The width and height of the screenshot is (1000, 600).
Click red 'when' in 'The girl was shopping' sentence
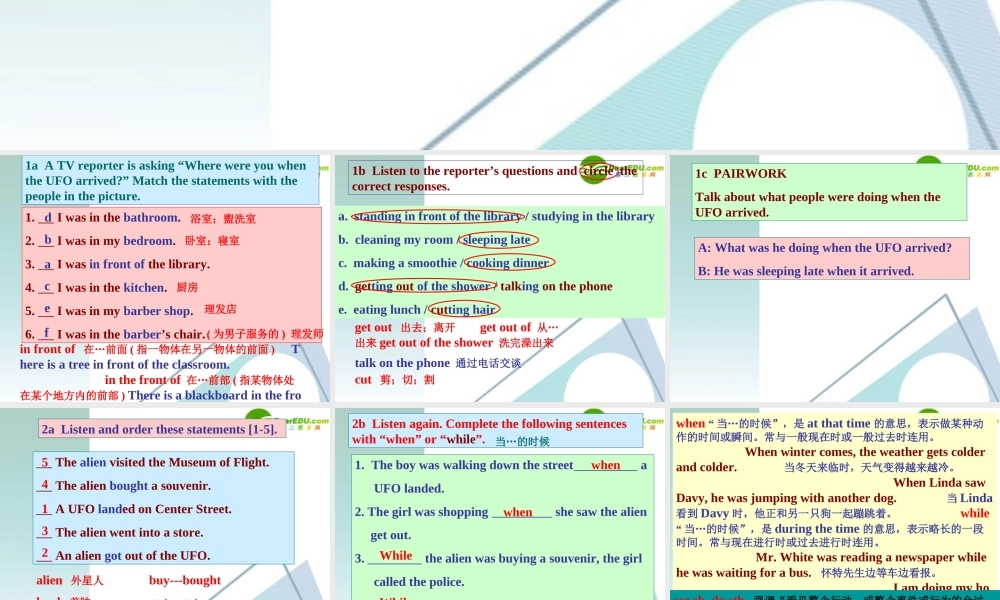click(x=517, y=512)
